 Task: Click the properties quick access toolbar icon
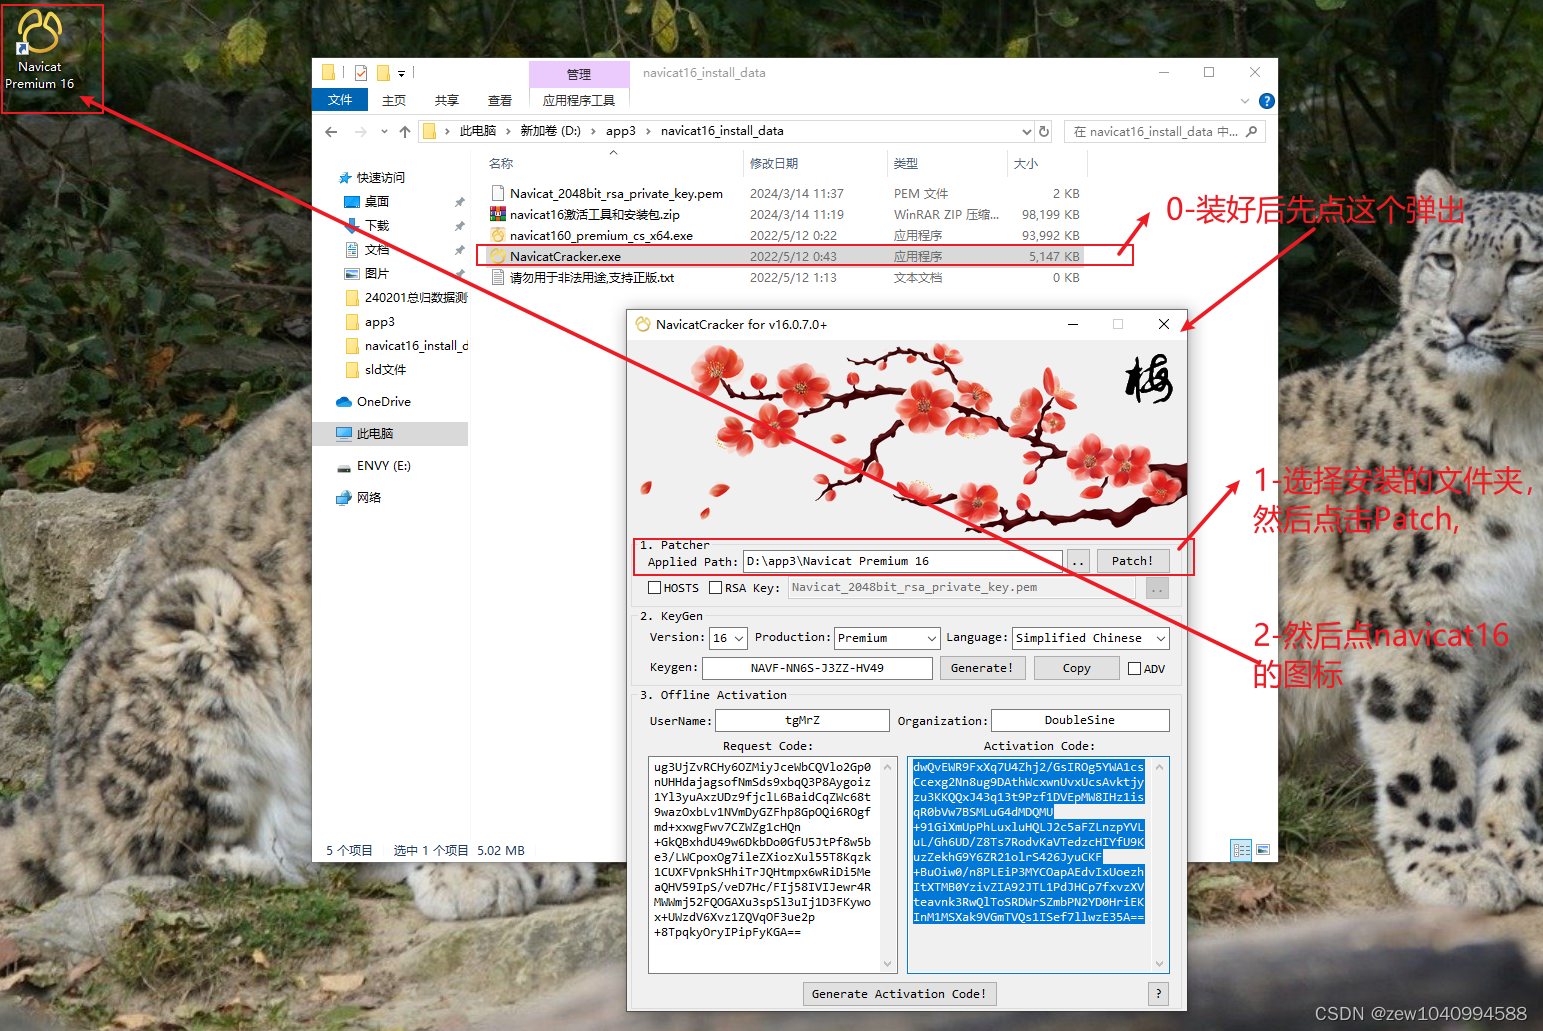361,73
